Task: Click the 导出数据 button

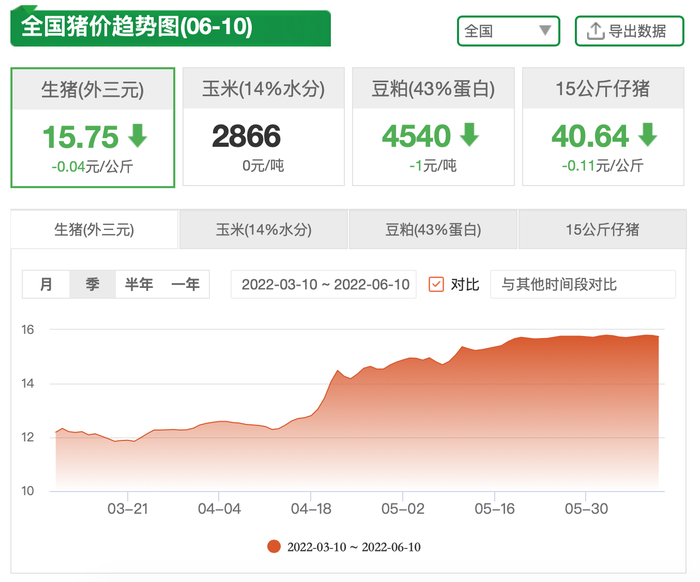Action: 629,31
